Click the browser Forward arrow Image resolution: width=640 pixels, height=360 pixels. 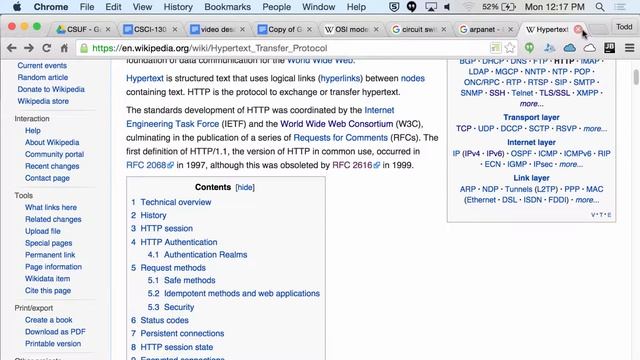[x=29, y=48]
